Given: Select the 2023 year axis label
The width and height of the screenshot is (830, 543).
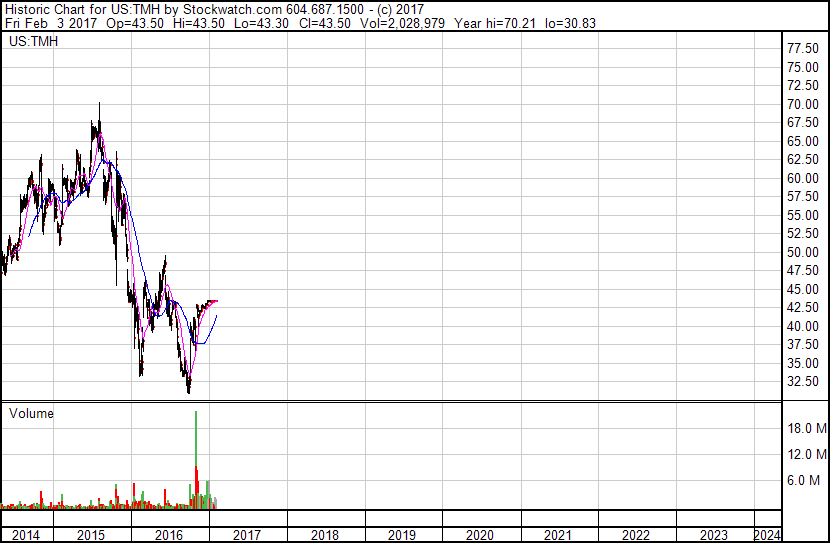Looking at the screenshot, I should 714,535.
